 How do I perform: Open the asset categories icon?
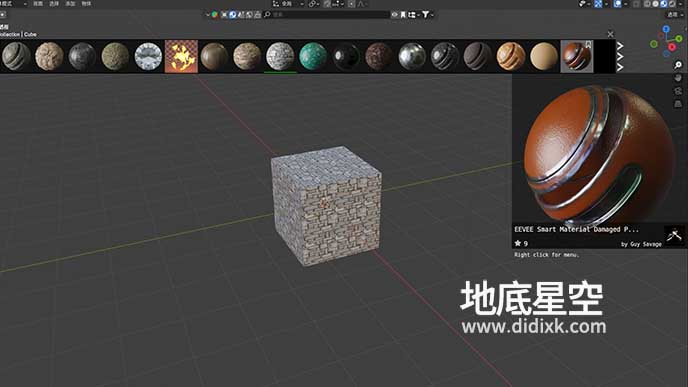pos(413,14)
